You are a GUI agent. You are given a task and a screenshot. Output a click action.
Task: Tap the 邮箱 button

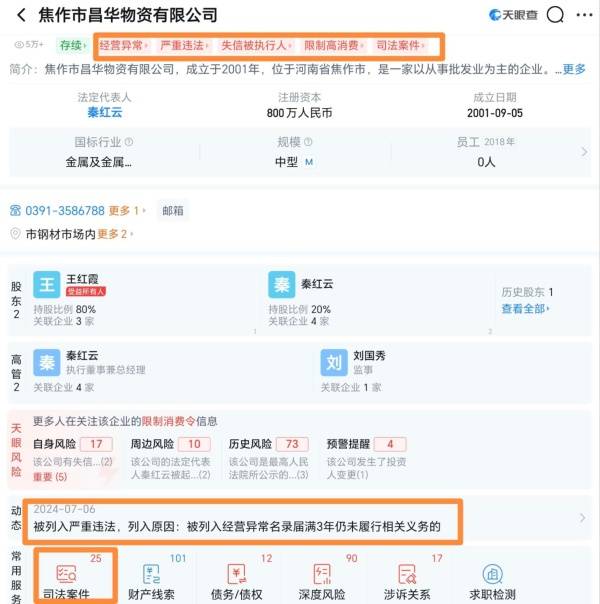pos(173,211)
